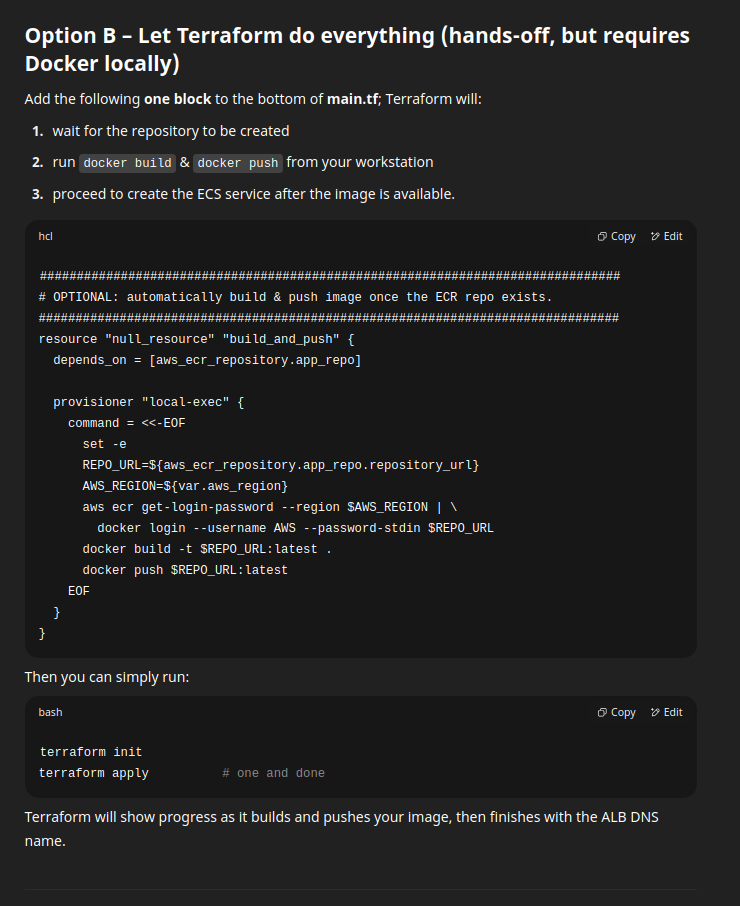
Task: Click the inline 'docker build' code snippet
Action: [x=128, y=163]
